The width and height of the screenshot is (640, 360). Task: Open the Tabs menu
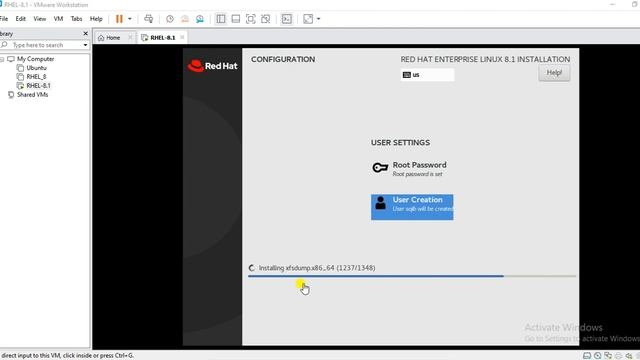pyautogui.click(x=76, y=19)
